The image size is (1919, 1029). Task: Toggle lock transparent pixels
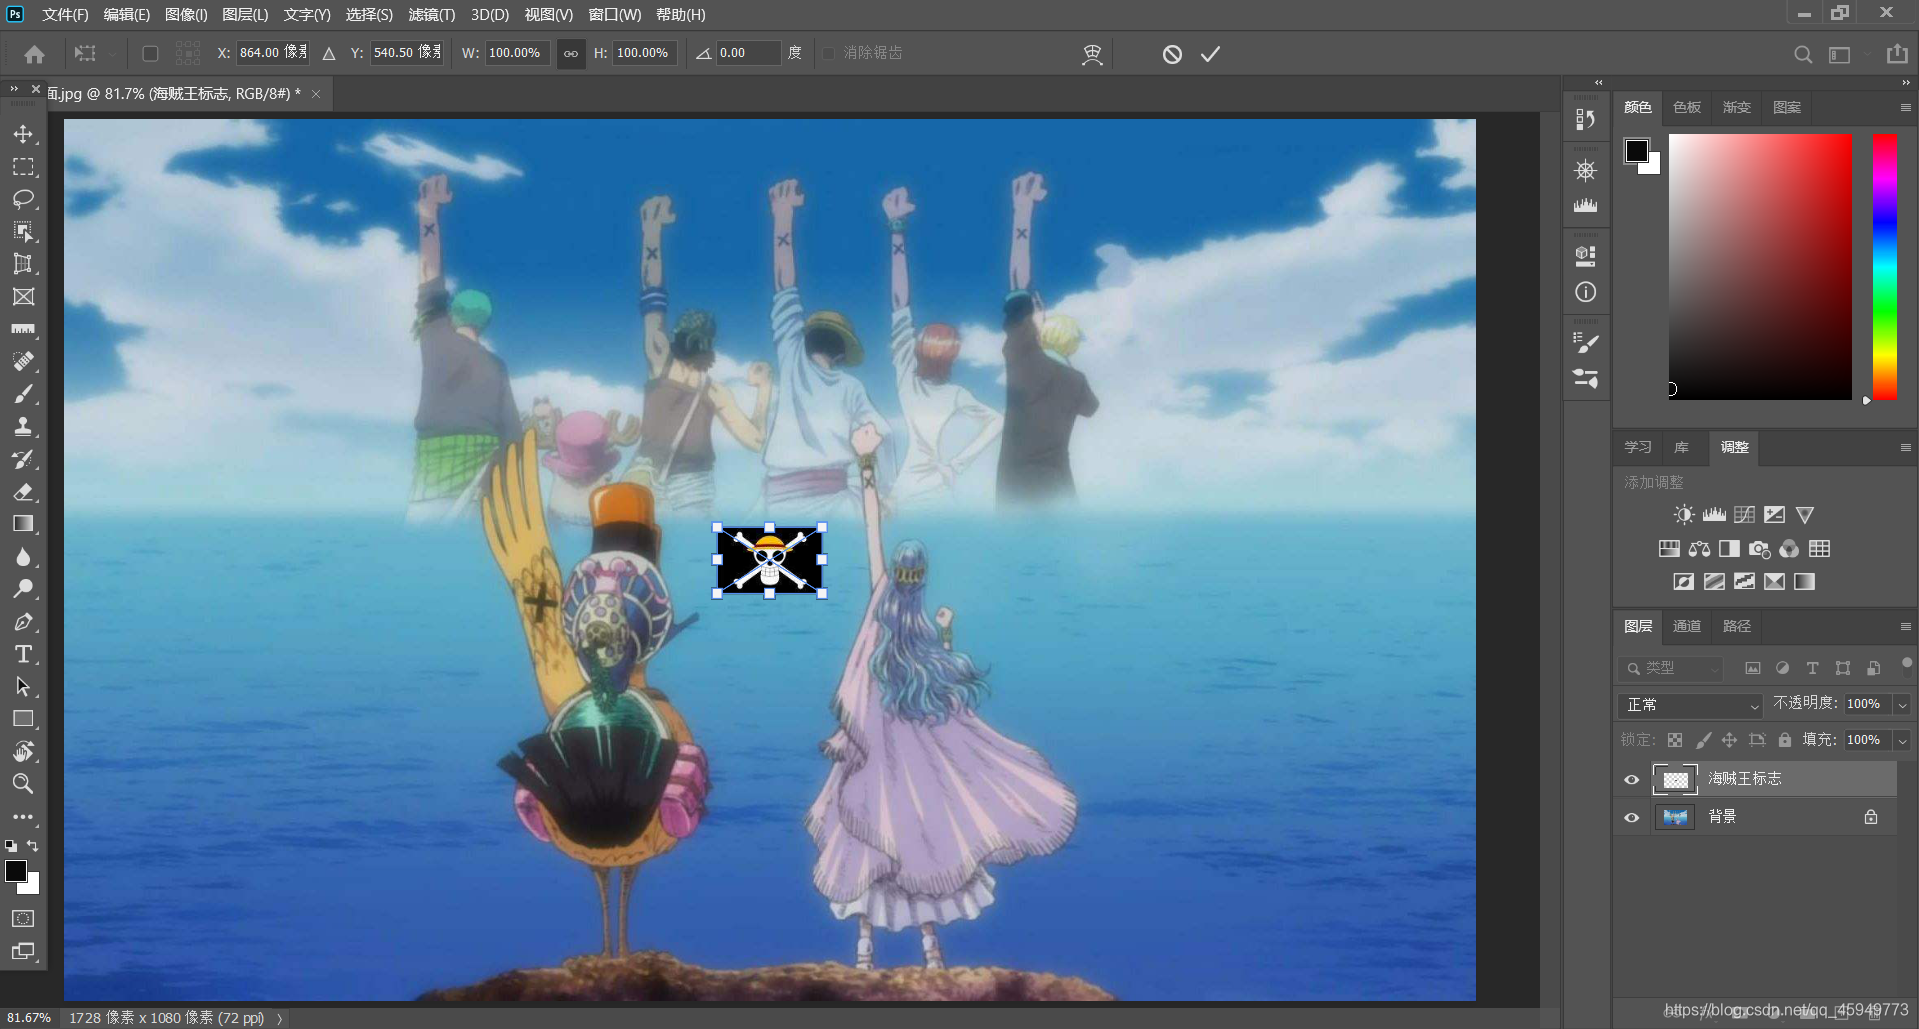click(x=1675, y=740)
